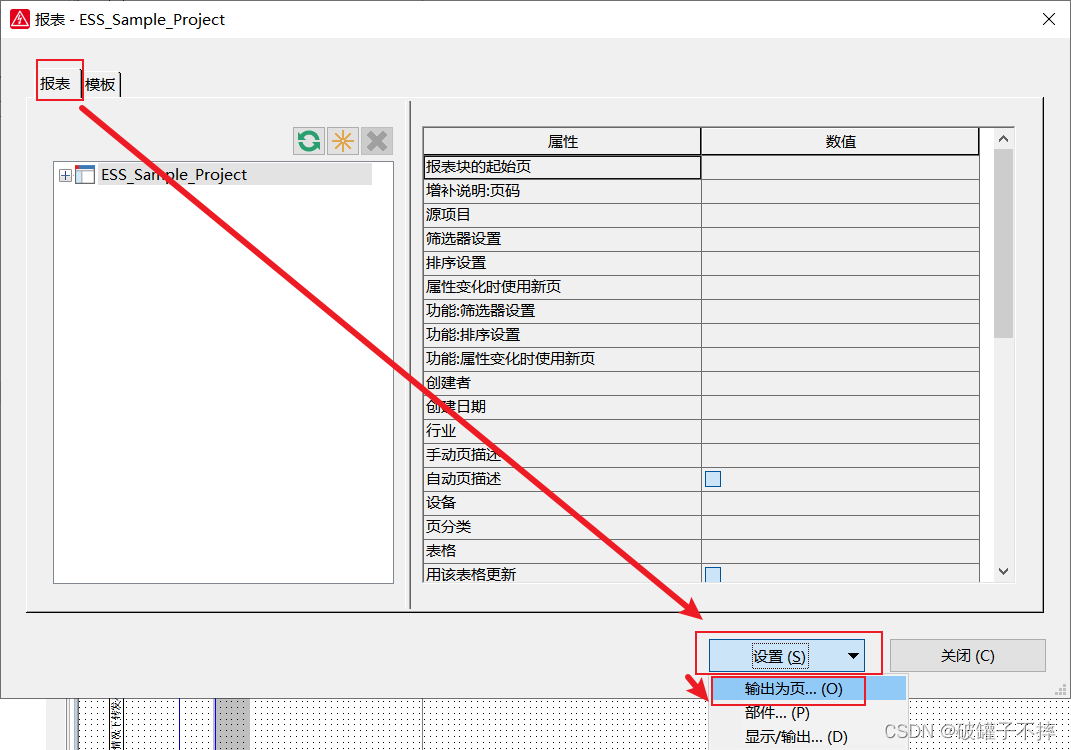The image size is (1071, 750).
Task: Choose 输出为页... (O) from the menu
Action: pyautogui.click(x=794, y=689)
